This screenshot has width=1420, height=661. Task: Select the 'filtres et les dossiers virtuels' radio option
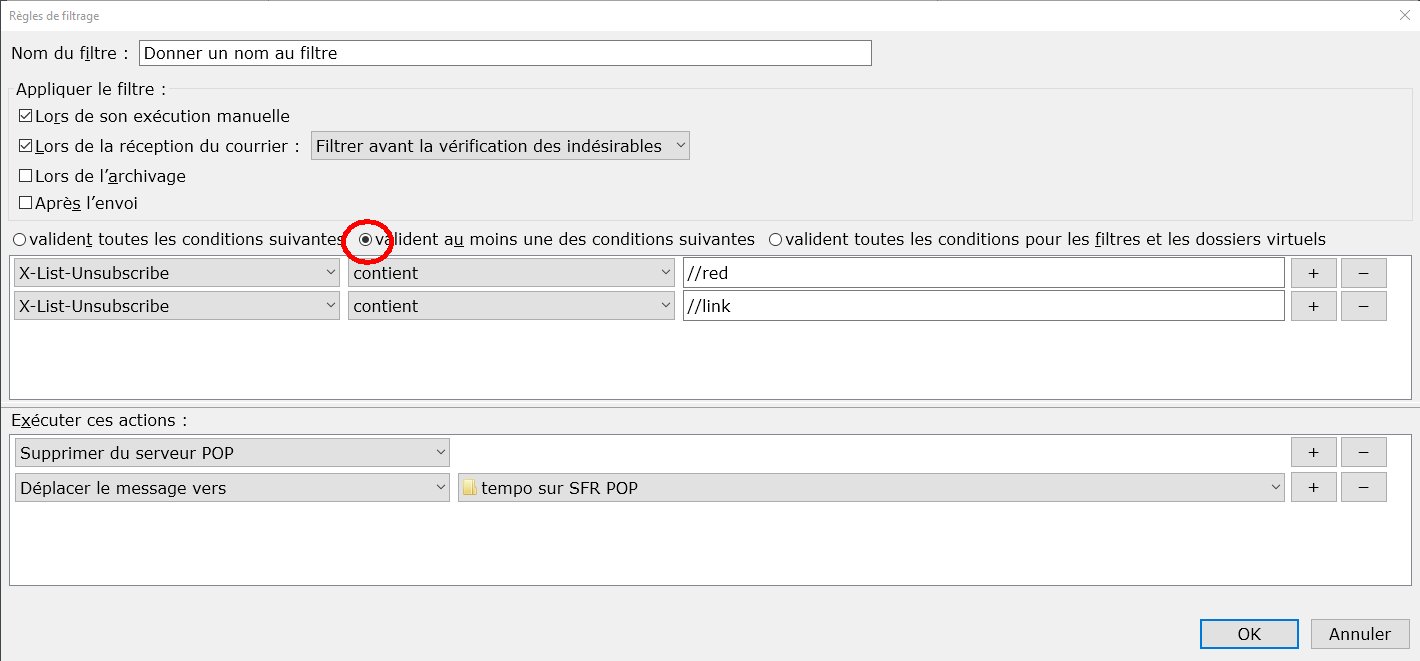pyautogui.click(x=776, y=240)
